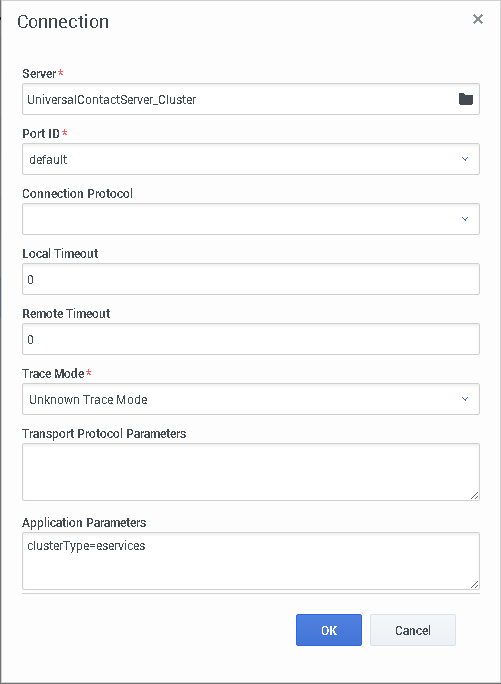
Task: Click the Trace Mode label
Action: tap(53, 373)
